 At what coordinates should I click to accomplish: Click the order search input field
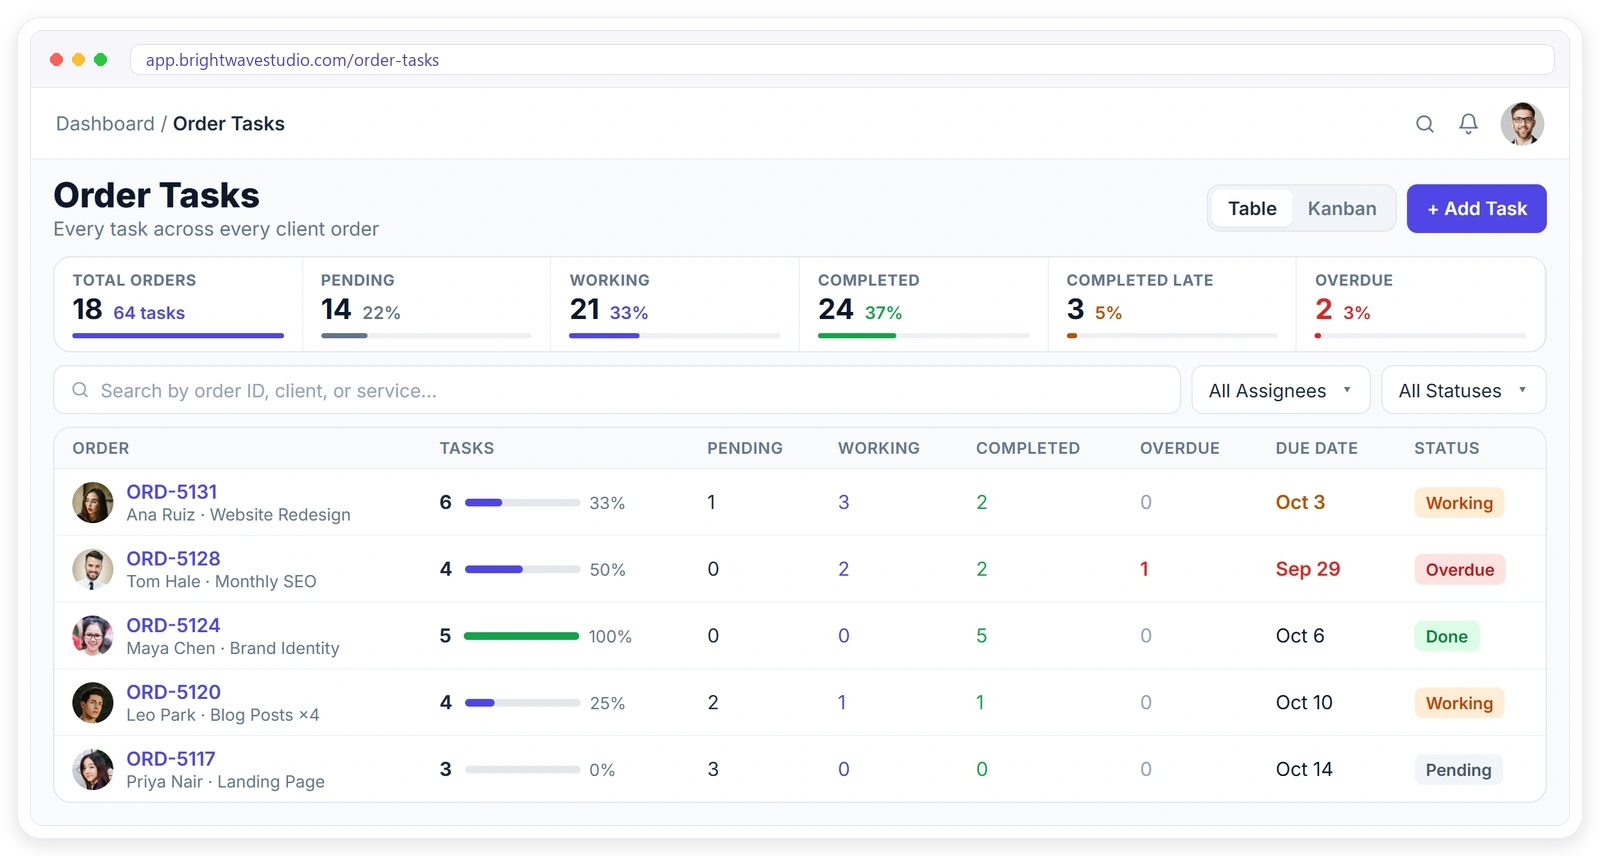point(617,391)
